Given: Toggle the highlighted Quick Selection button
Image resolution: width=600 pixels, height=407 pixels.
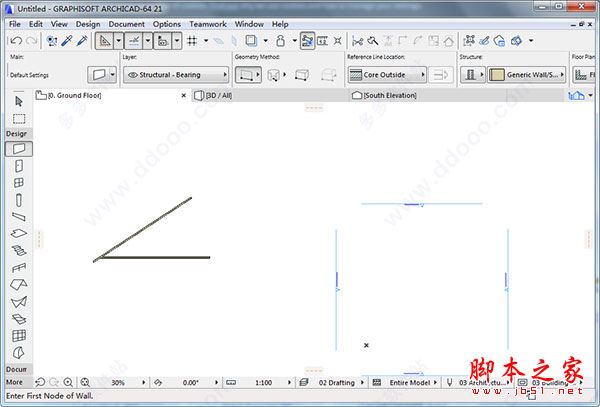Looking at the screenshot, I should [x=307, y=41].
